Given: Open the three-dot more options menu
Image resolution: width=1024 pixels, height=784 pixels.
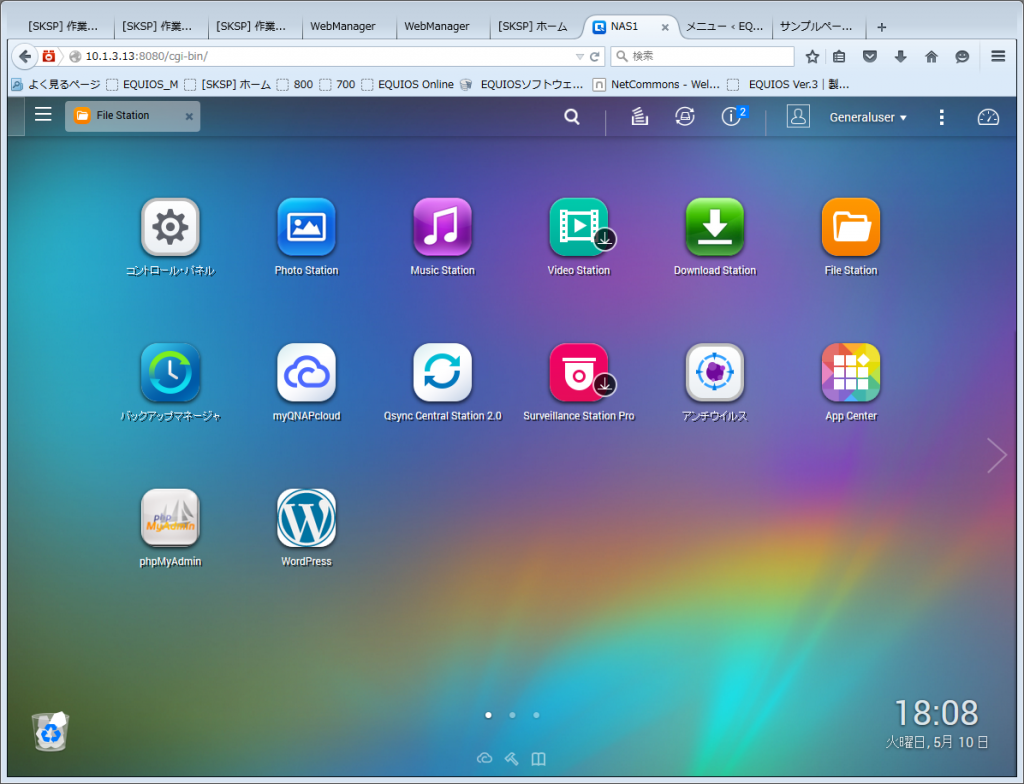Looking at the screenshot, I should pyautogui.click(x=941, y=117).
